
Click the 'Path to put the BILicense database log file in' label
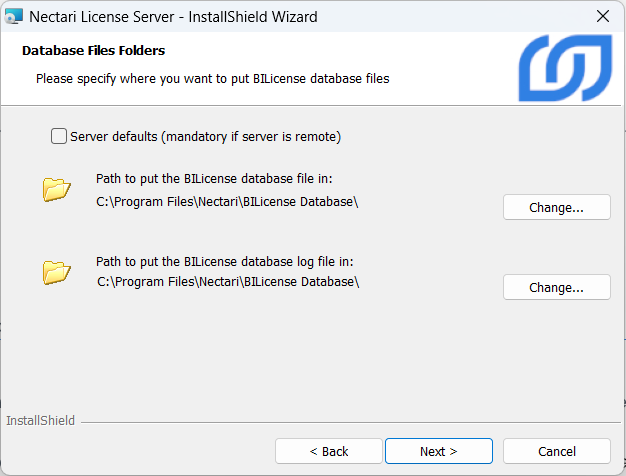[224, 261]
